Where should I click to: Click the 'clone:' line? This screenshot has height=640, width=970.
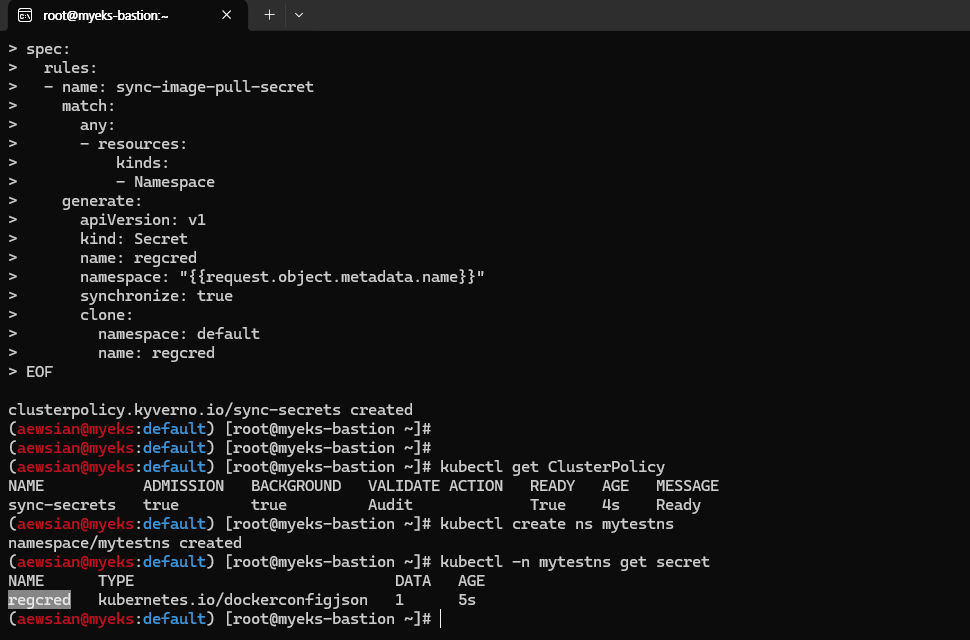click(106, 315)
